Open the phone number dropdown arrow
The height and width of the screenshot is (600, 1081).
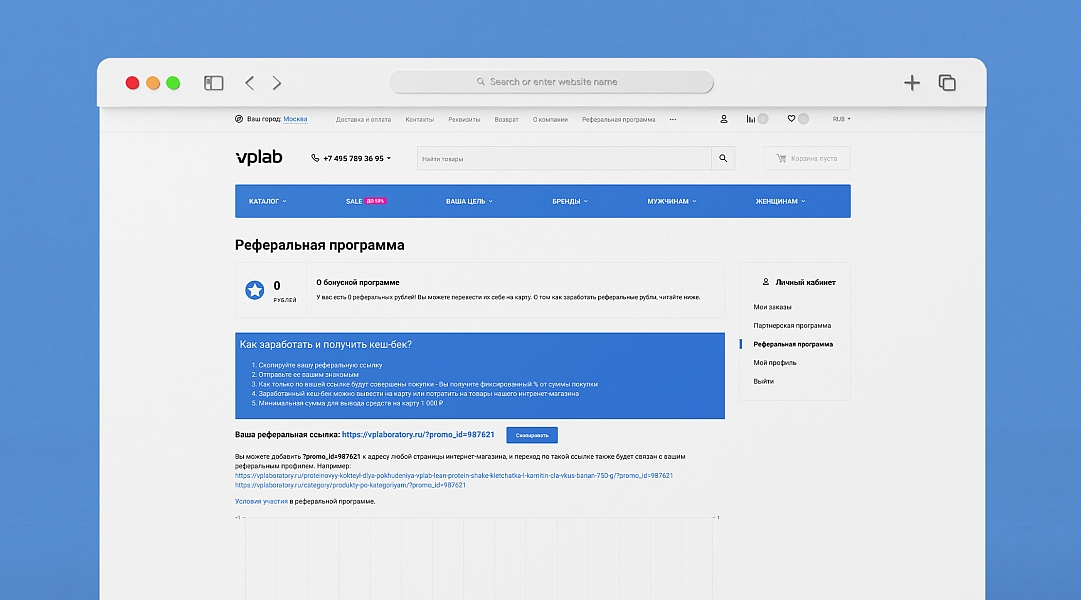coord(389,158)
